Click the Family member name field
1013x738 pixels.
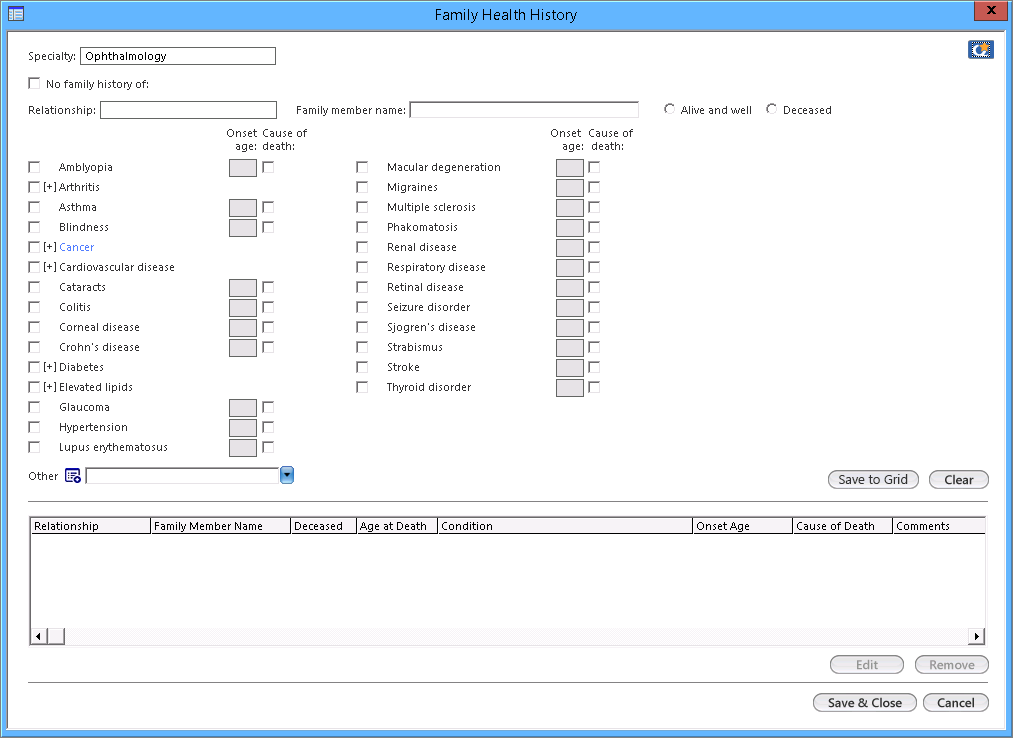click(524, 110)
